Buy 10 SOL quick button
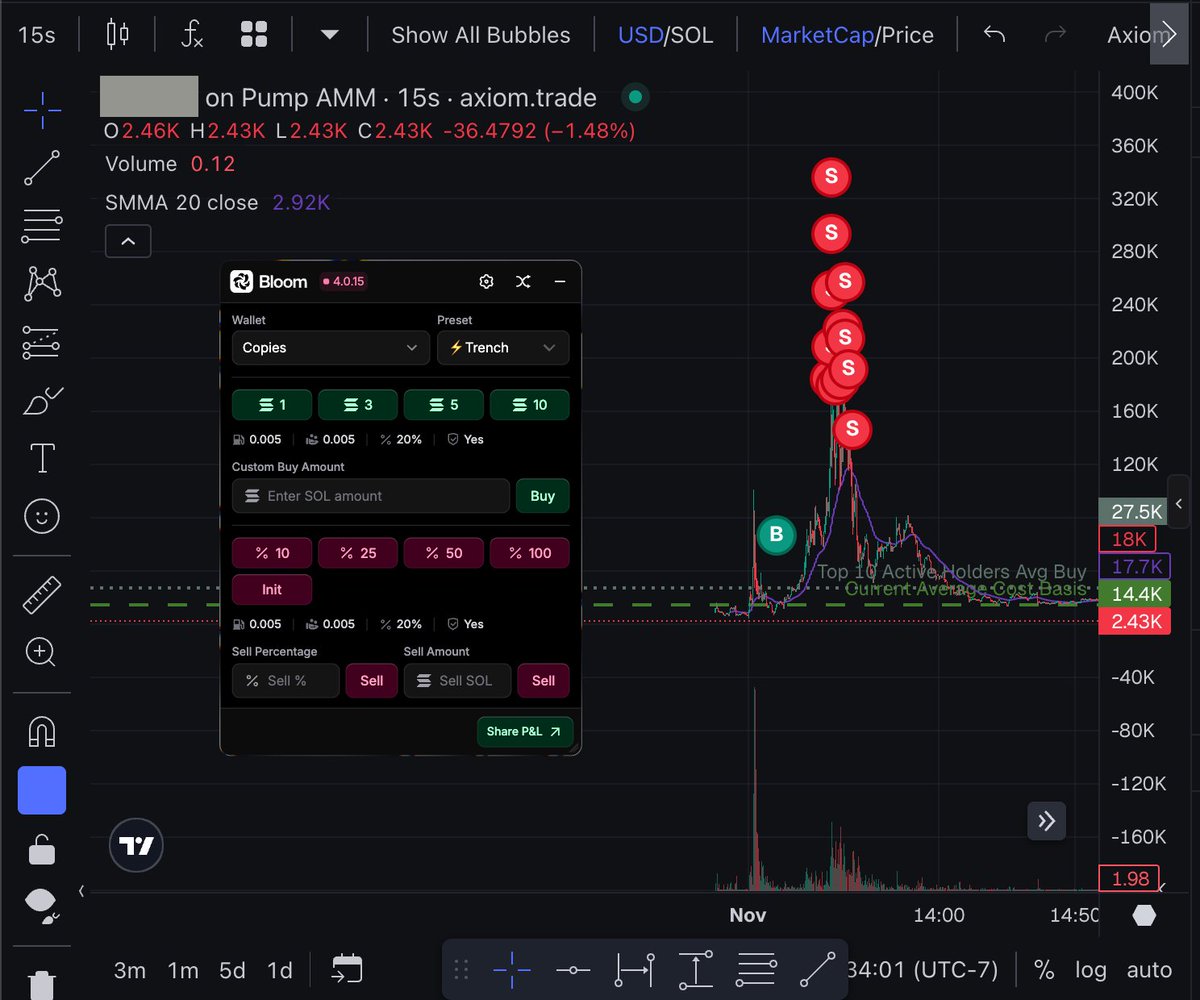The height and width of the screenshot is (1000, 1200). pyautogui.click(x=530, y=405)
